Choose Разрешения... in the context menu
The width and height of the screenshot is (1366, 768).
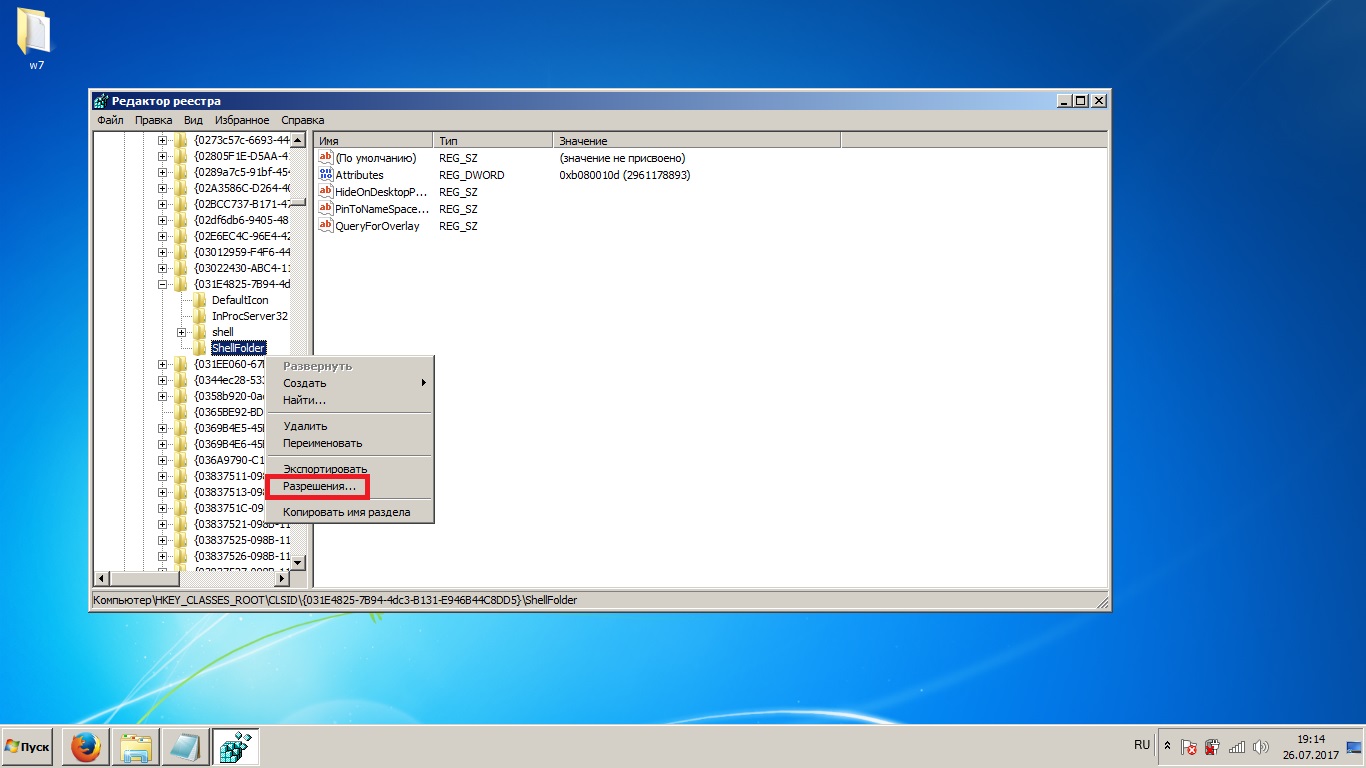click(x=349, y=486)
